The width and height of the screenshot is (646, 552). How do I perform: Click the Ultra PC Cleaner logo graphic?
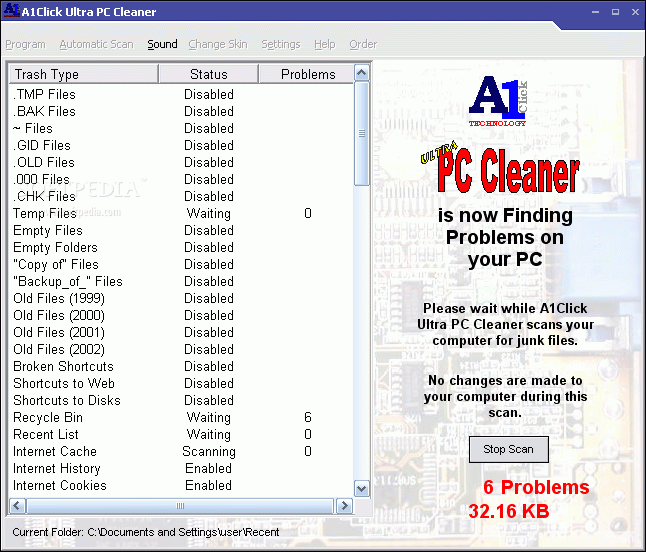[500, 168]
